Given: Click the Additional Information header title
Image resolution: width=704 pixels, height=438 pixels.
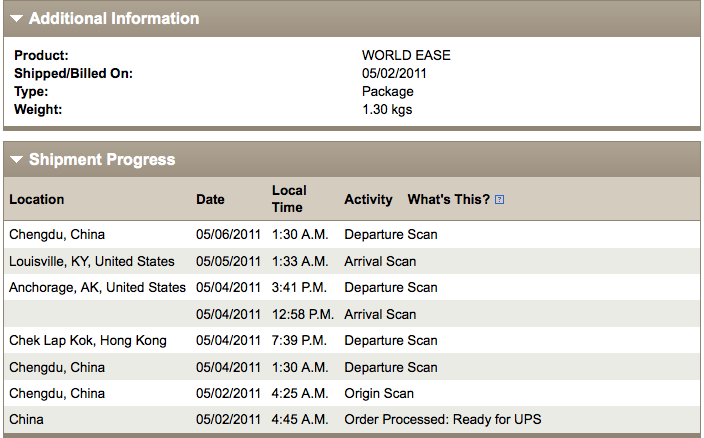Looking at the screenshot, I should click(x=114, y=19).
